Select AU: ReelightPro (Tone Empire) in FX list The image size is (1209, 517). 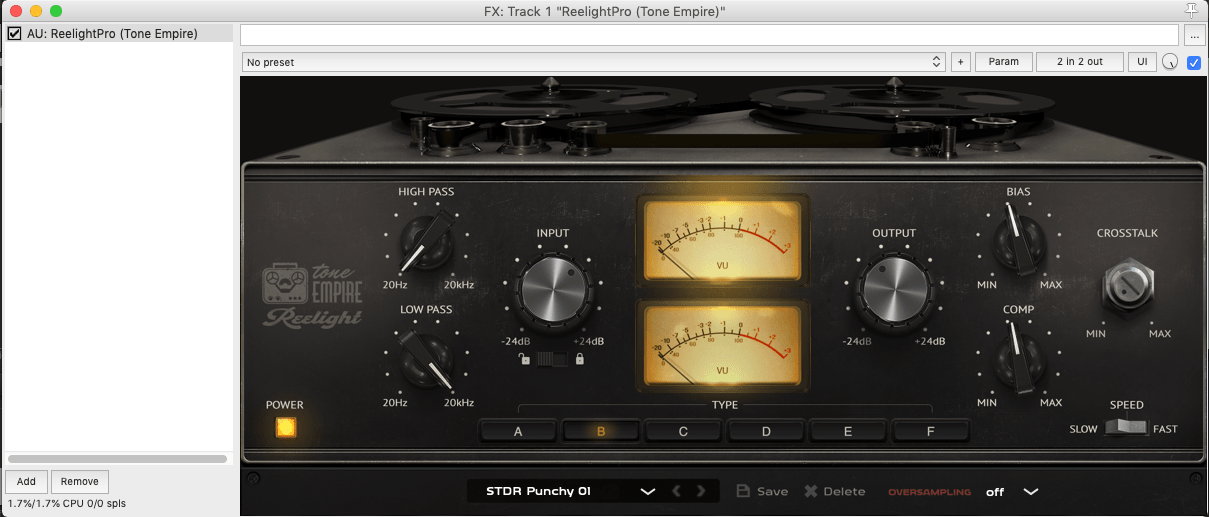coord(112,33)
